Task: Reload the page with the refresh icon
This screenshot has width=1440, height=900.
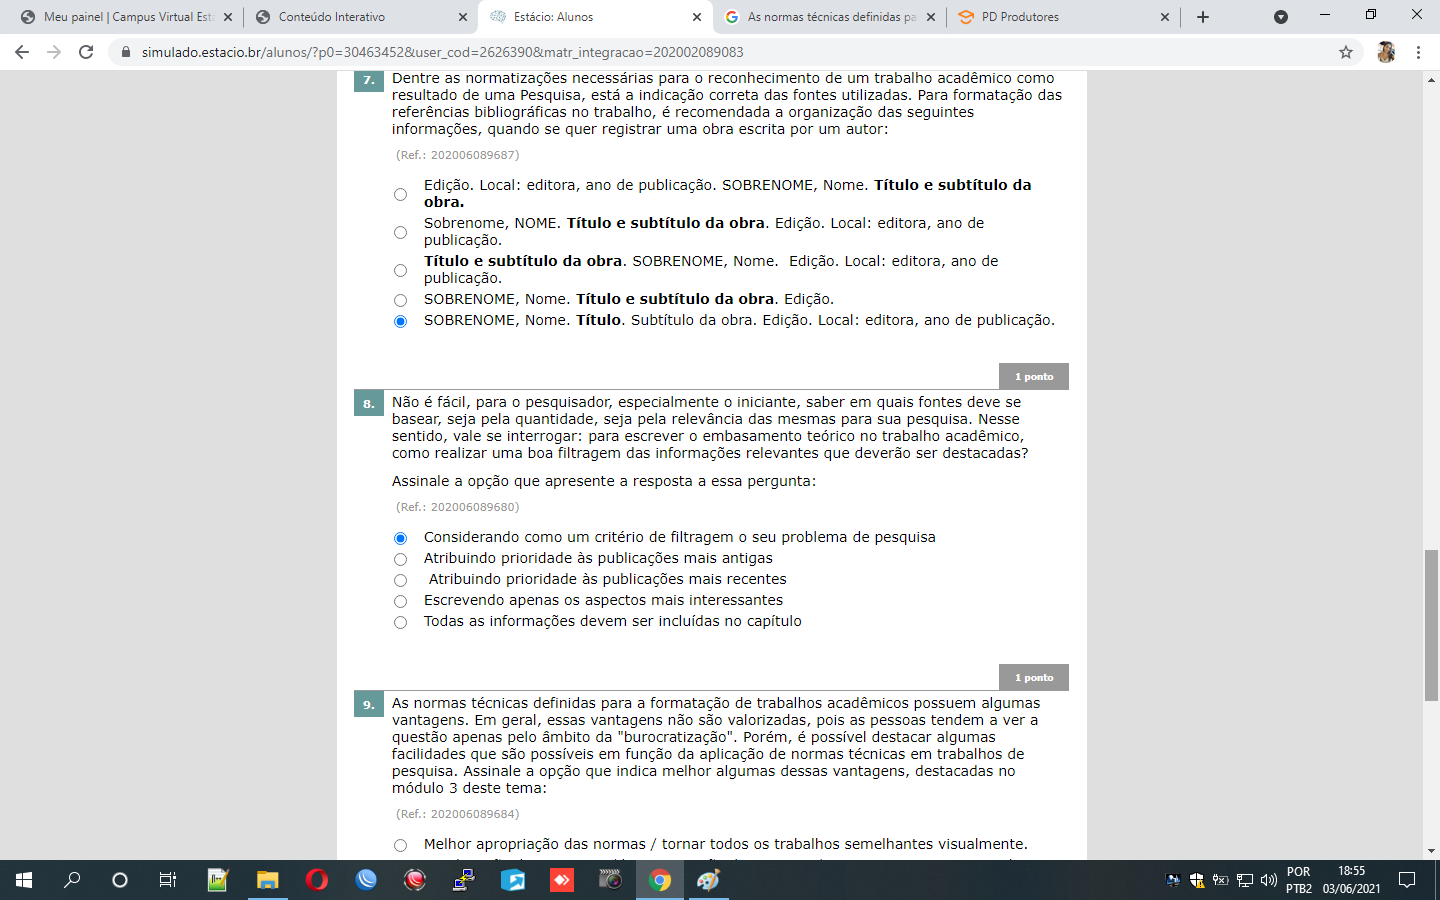Action: tap(86, 52)
